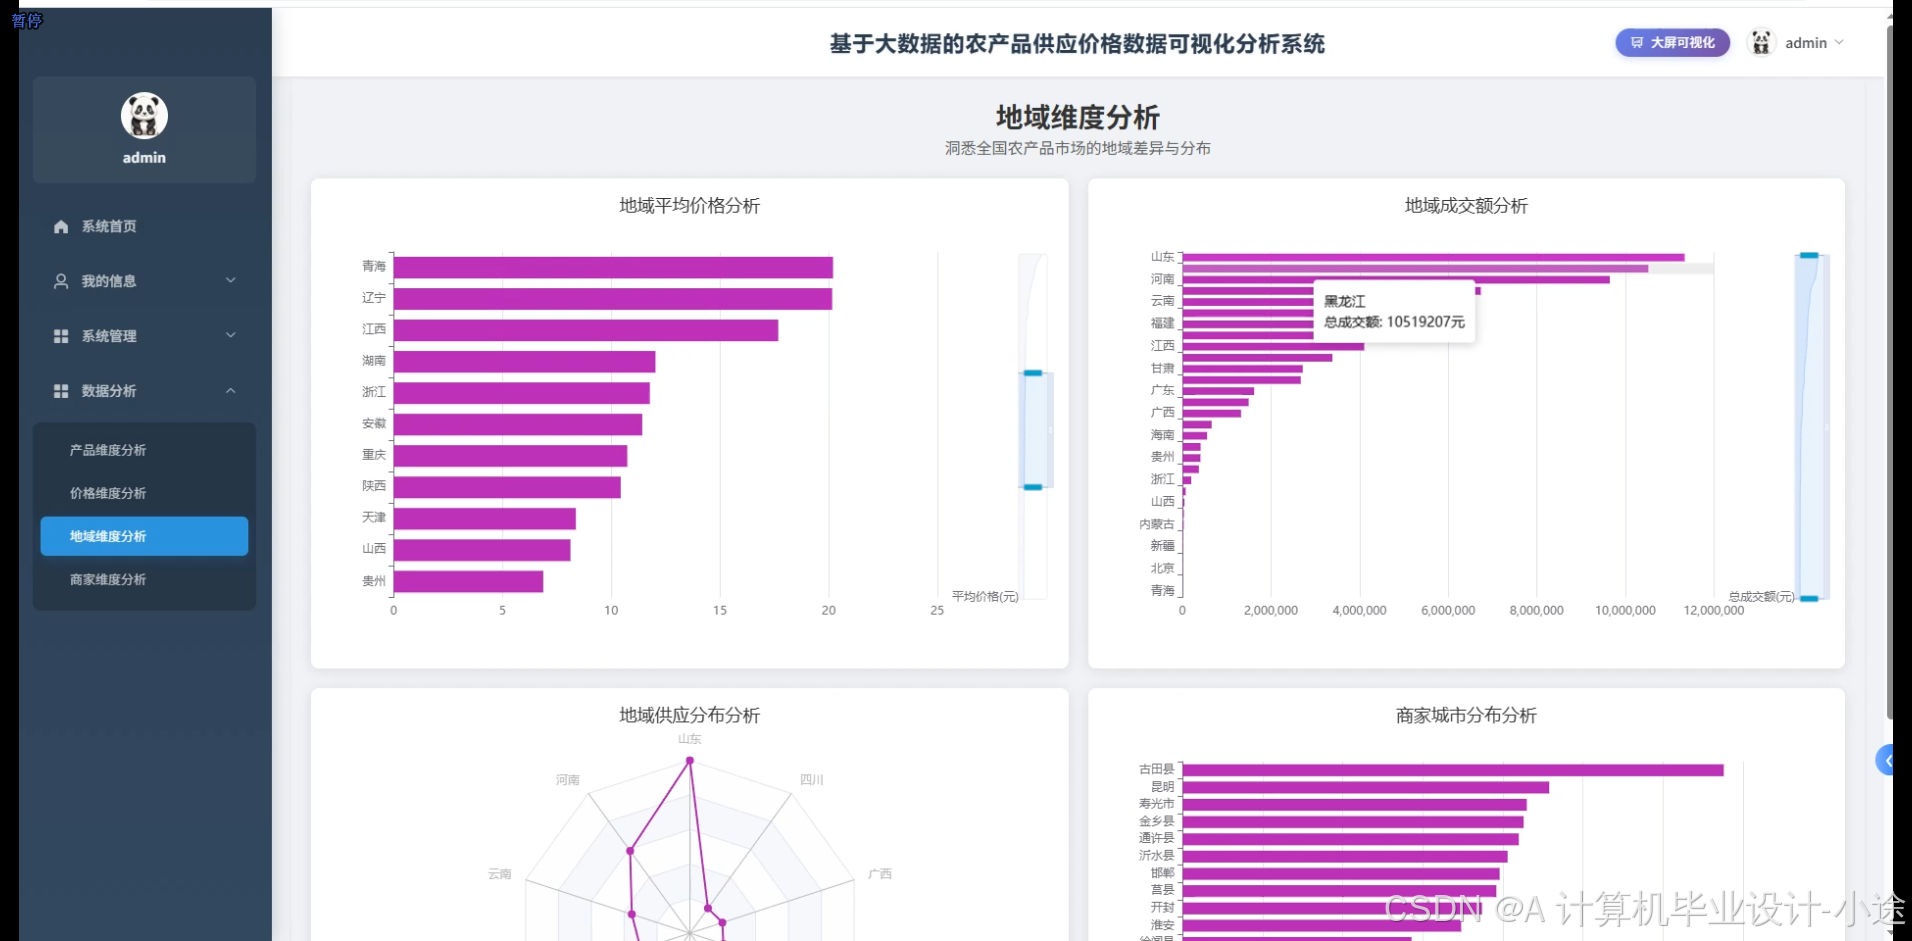Click the blue round arrow at the right edge
This screenshot has height=941, width=1912.
tap(1885, 761)
